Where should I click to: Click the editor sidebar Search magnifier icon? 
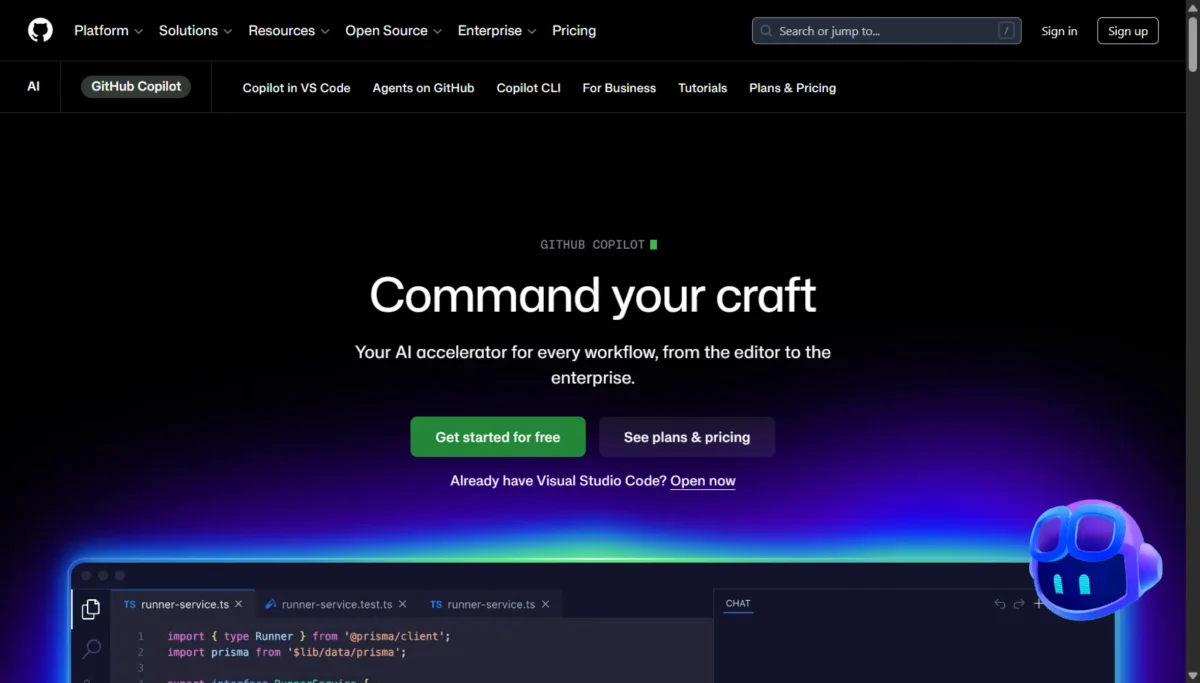click(x=91, y=649)
